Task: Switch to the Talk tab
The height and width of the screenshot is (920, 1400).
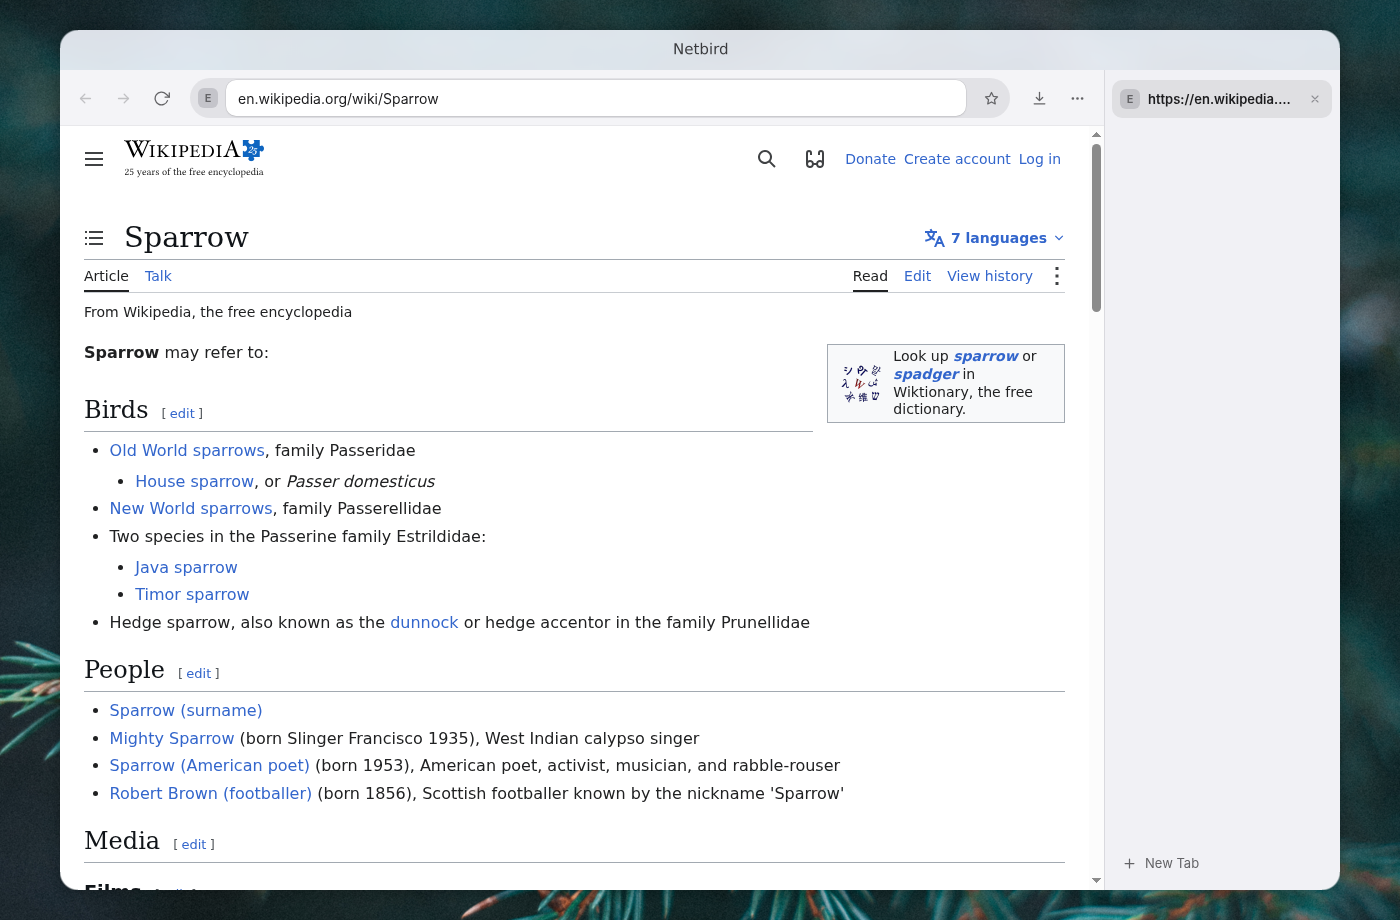Action: point(158,276)
